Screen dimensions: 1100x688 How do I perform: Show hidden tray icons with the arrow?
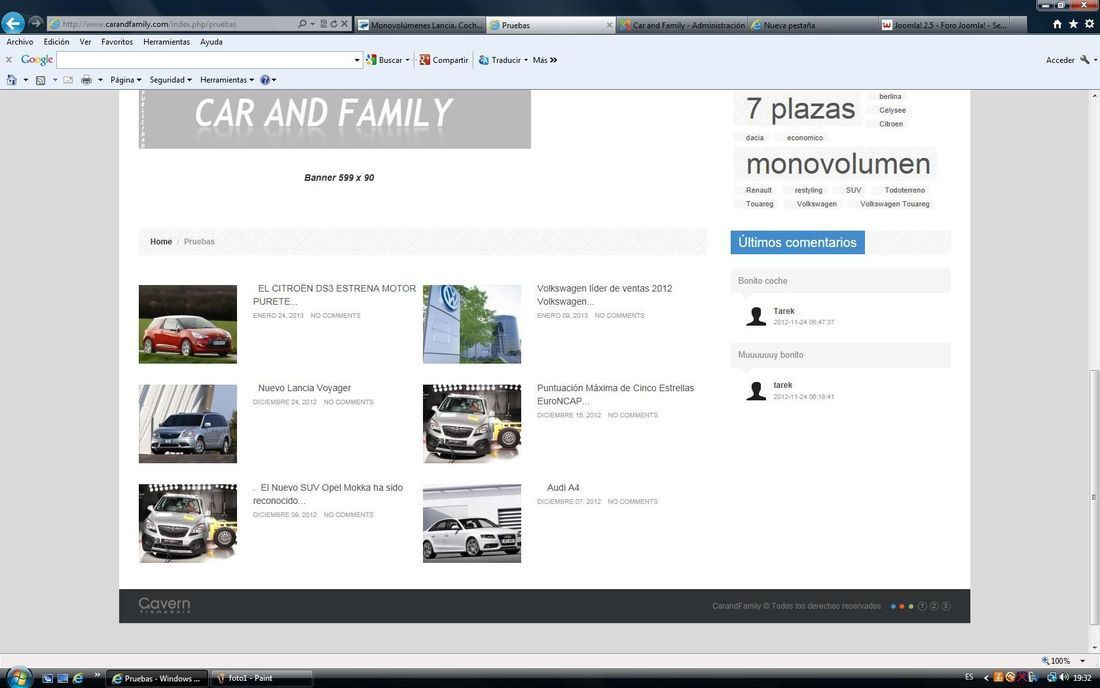click(986, 677)
